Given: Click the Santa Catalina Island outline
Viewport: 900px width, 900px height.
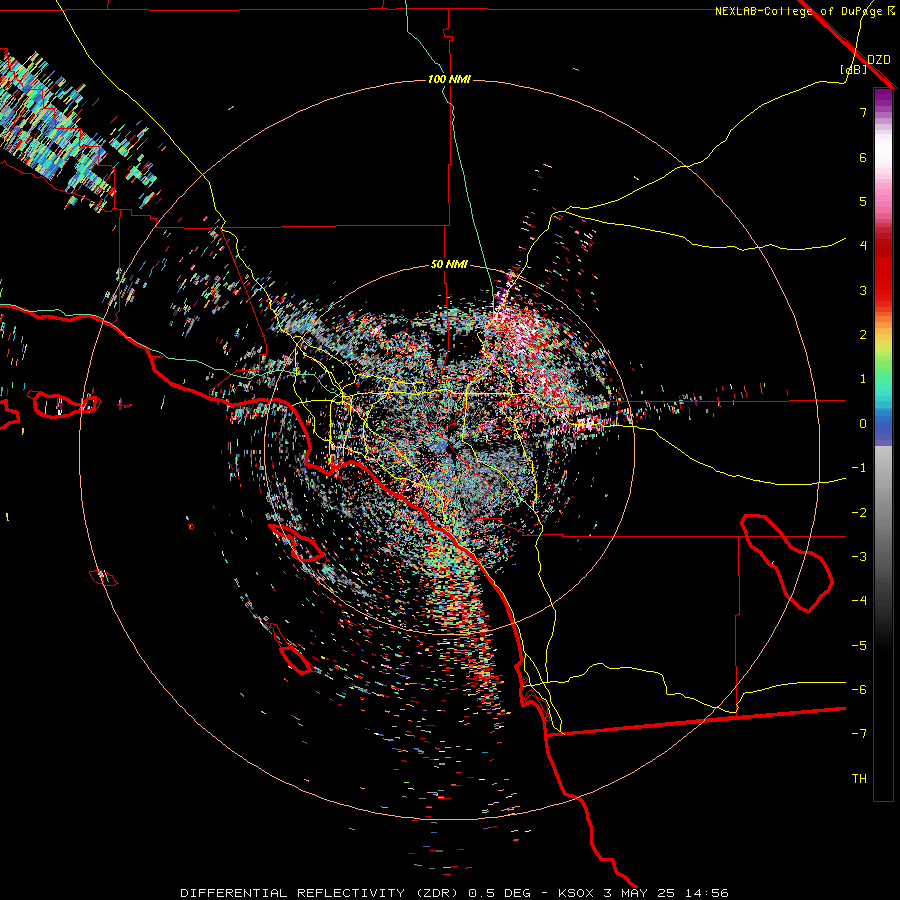Looking at the screenshot, I should (x=297, y=543).
